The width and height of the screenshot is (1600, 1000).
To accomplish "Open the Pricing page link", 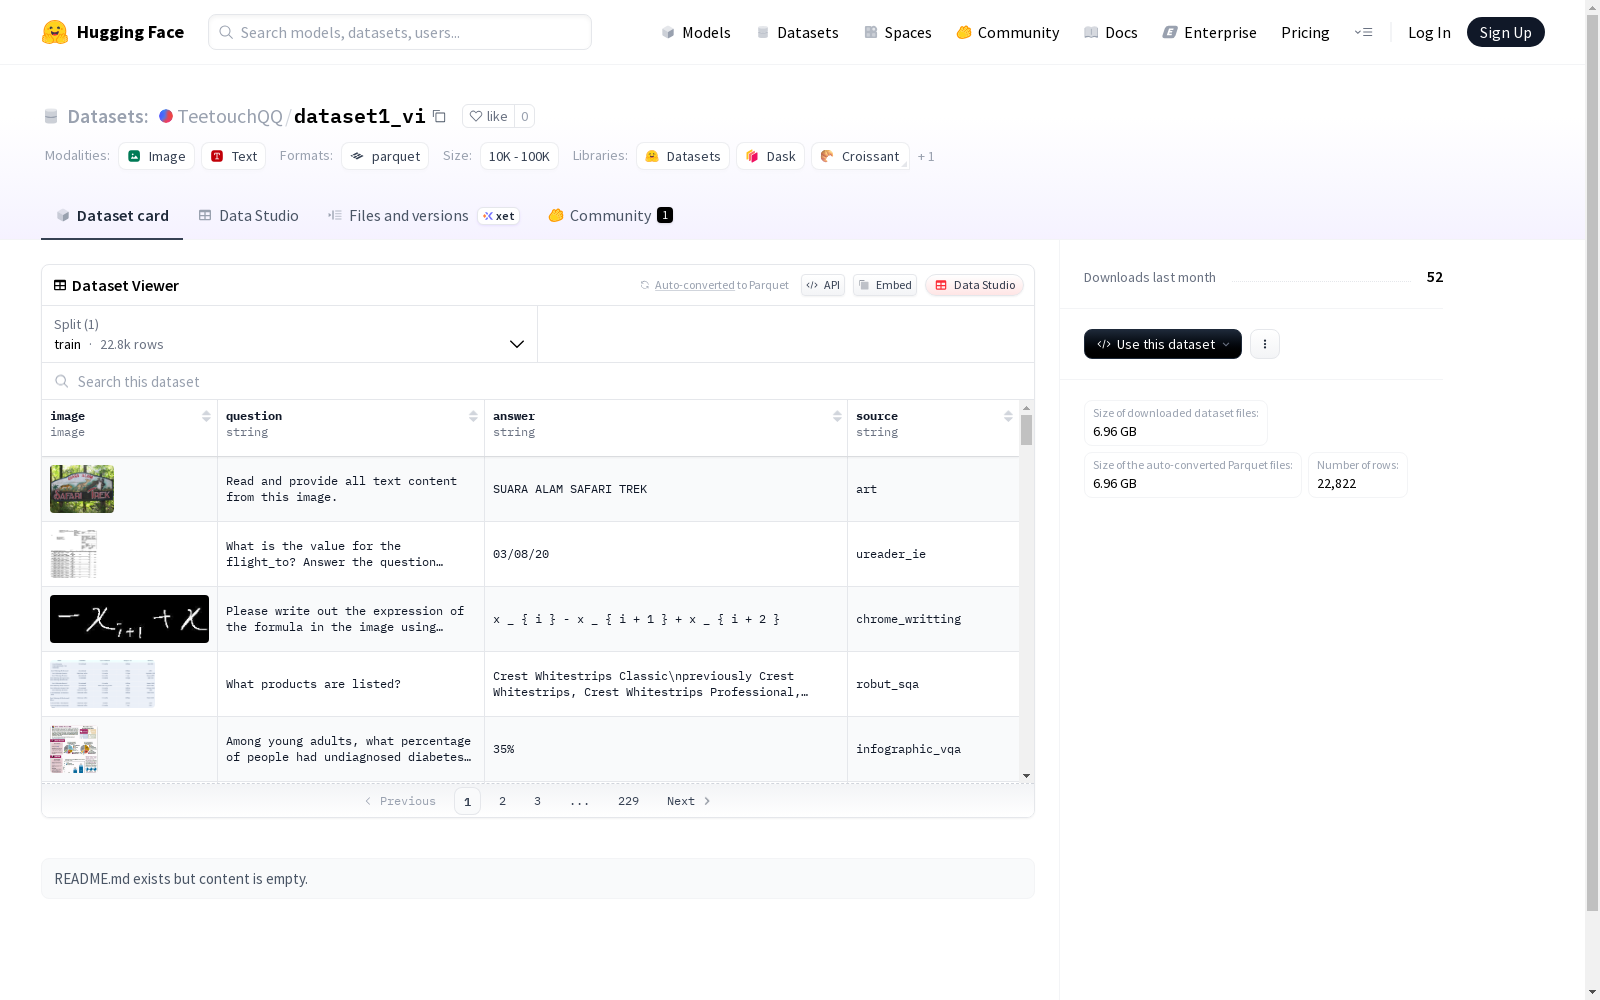I will (1305, 32).
